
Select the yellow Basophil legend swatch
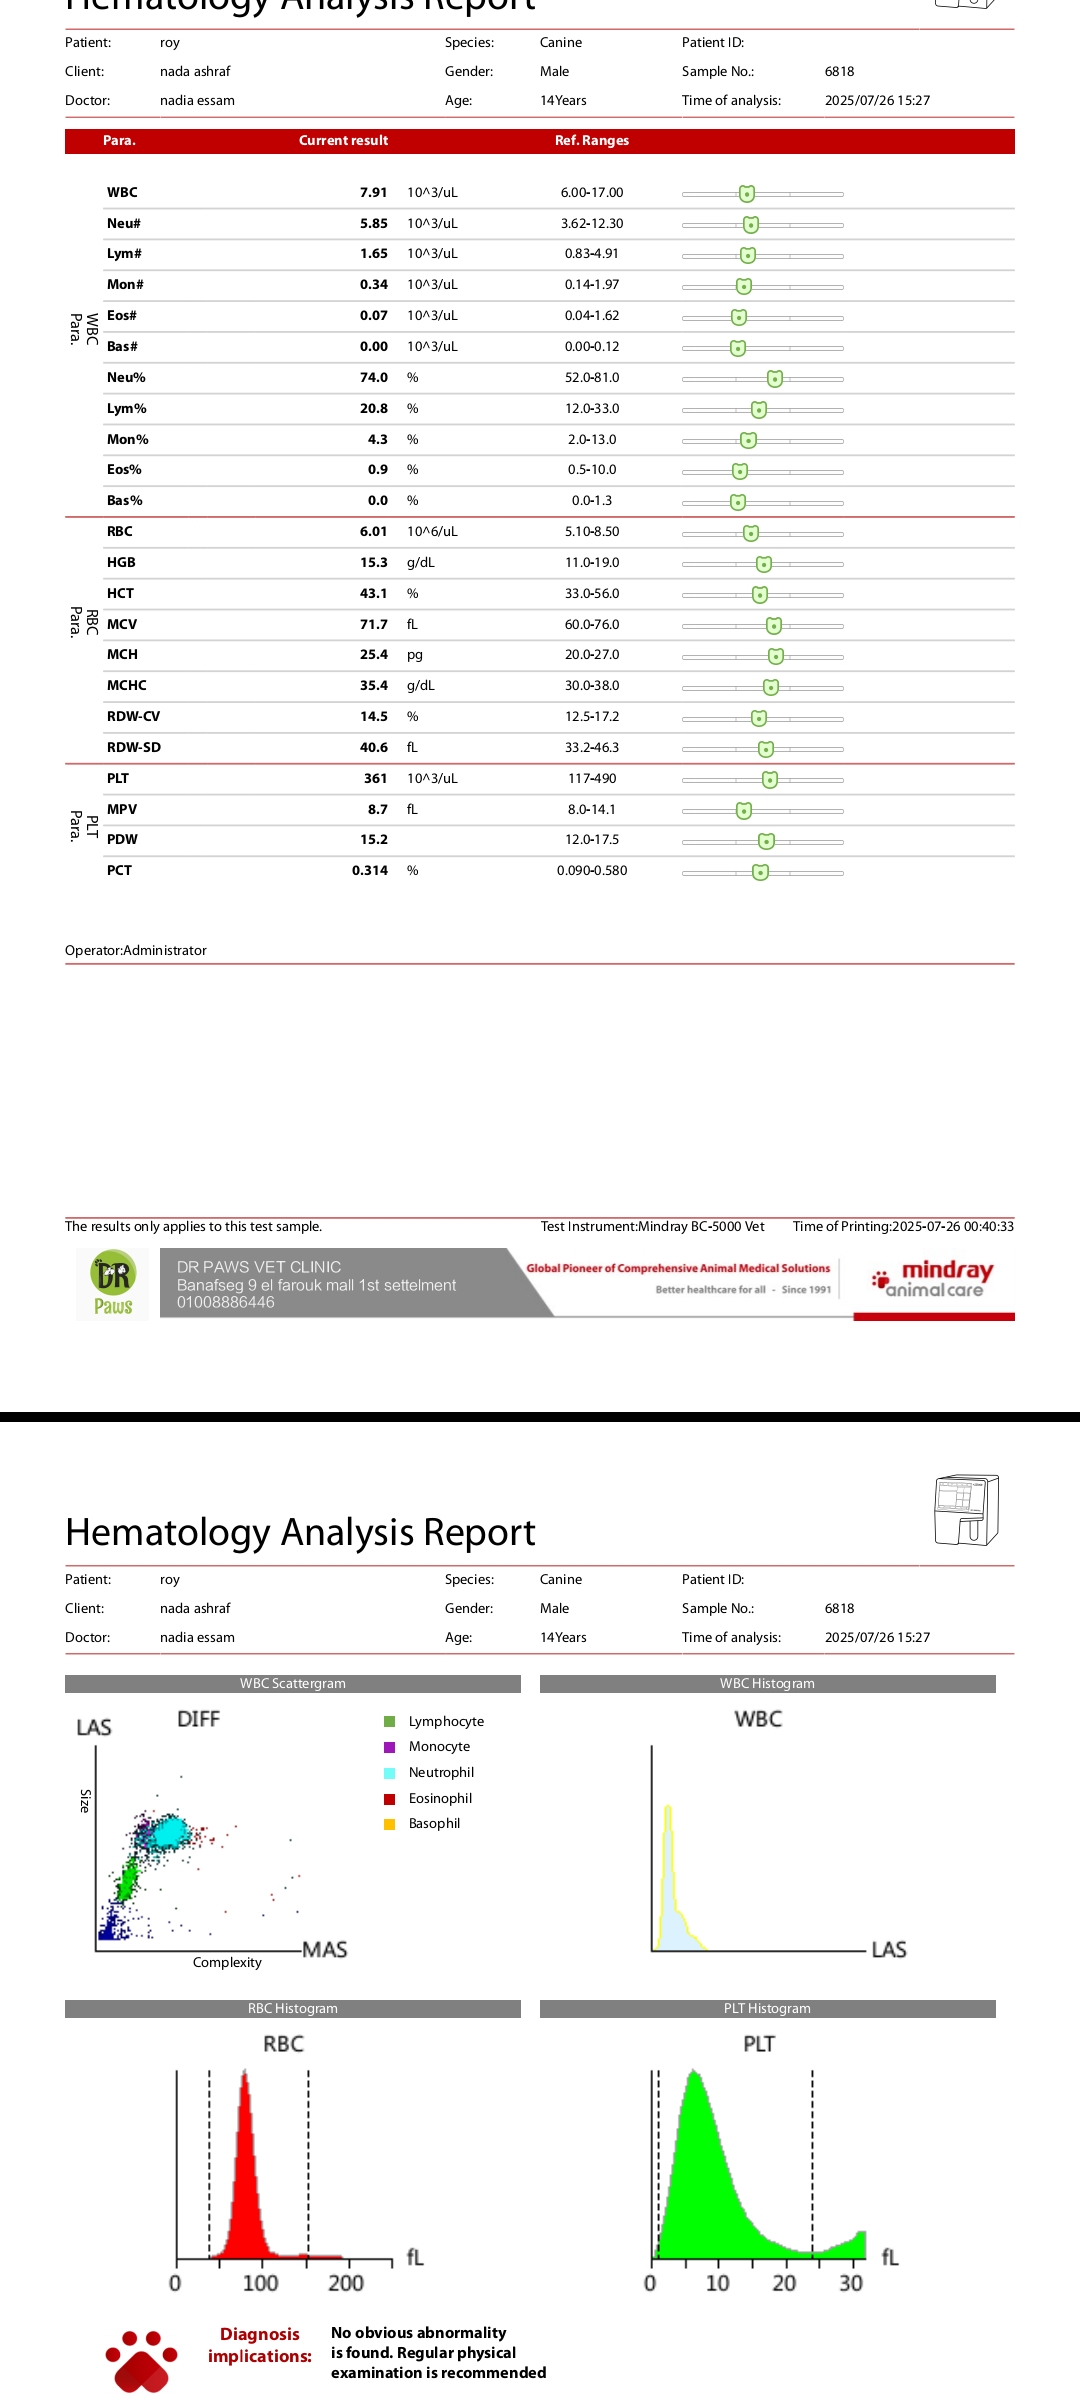click(390, 1824)
